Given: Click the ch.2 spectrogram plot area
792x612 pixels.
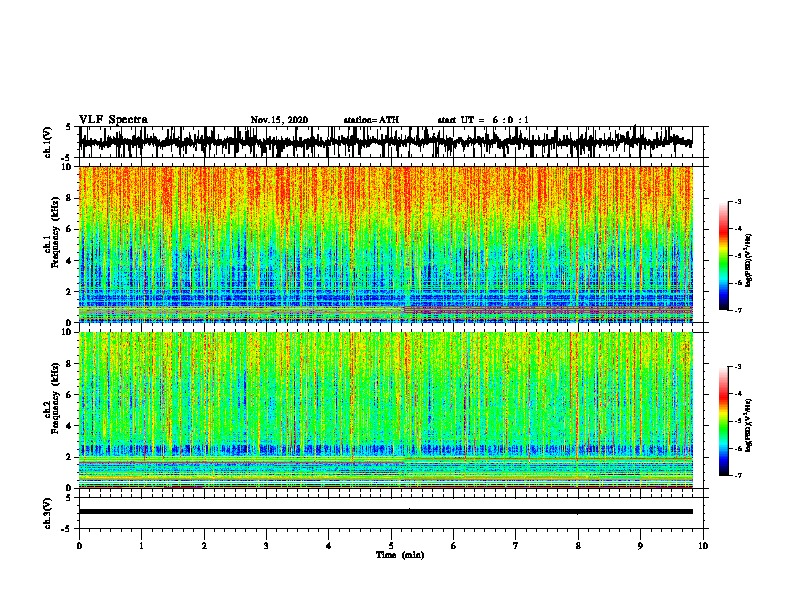Looking at the screenshot, I should click(385, 410).
